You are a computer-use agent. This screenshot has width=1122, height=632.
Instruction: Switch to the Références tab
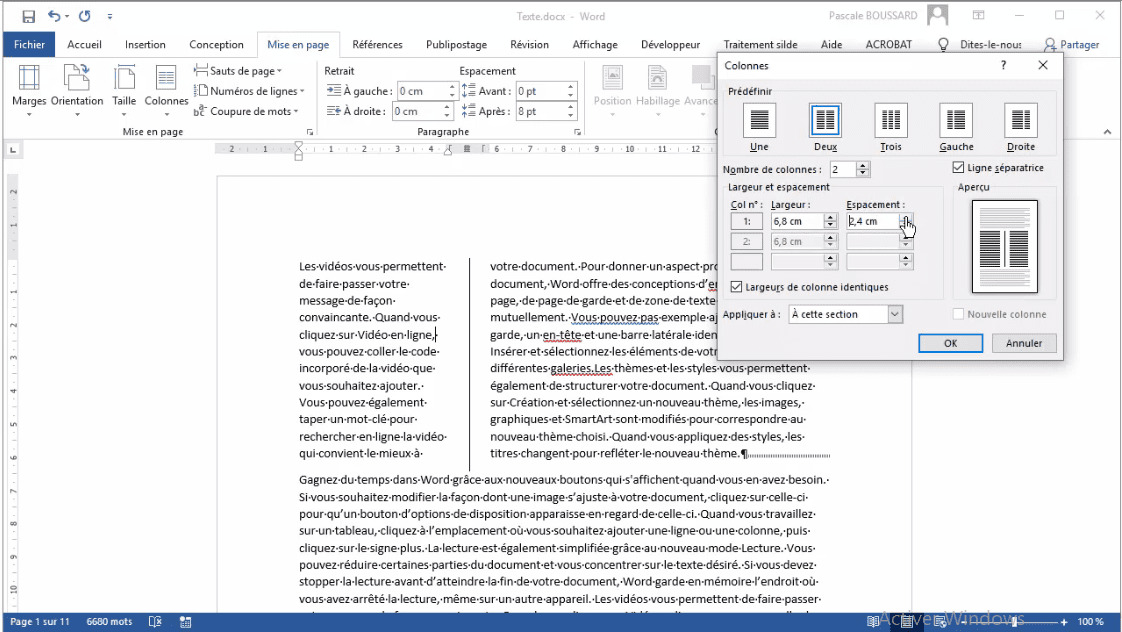click(x=377, y=44)
